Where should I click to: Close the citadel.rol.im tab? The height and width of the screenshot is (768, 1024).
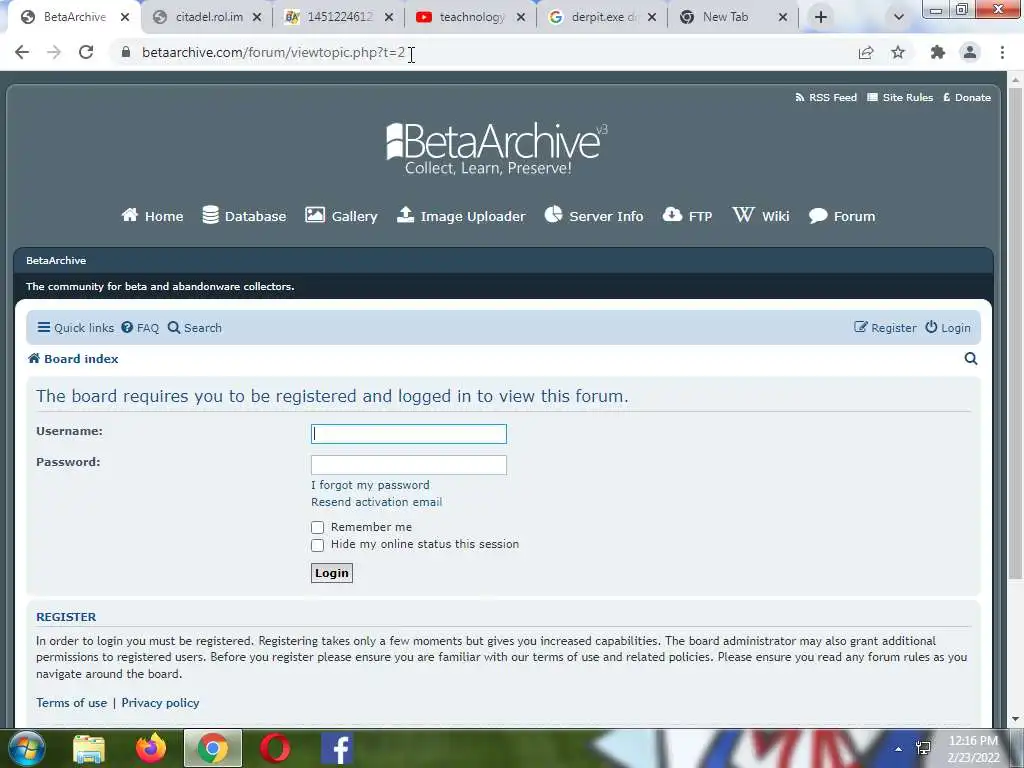(x=257, y=18)
